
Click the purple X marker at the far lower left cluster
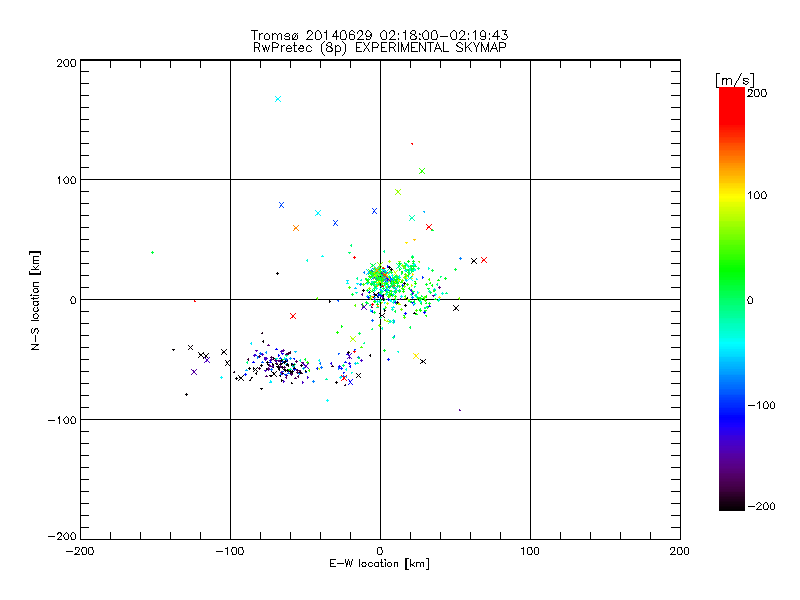click(194, 372)
